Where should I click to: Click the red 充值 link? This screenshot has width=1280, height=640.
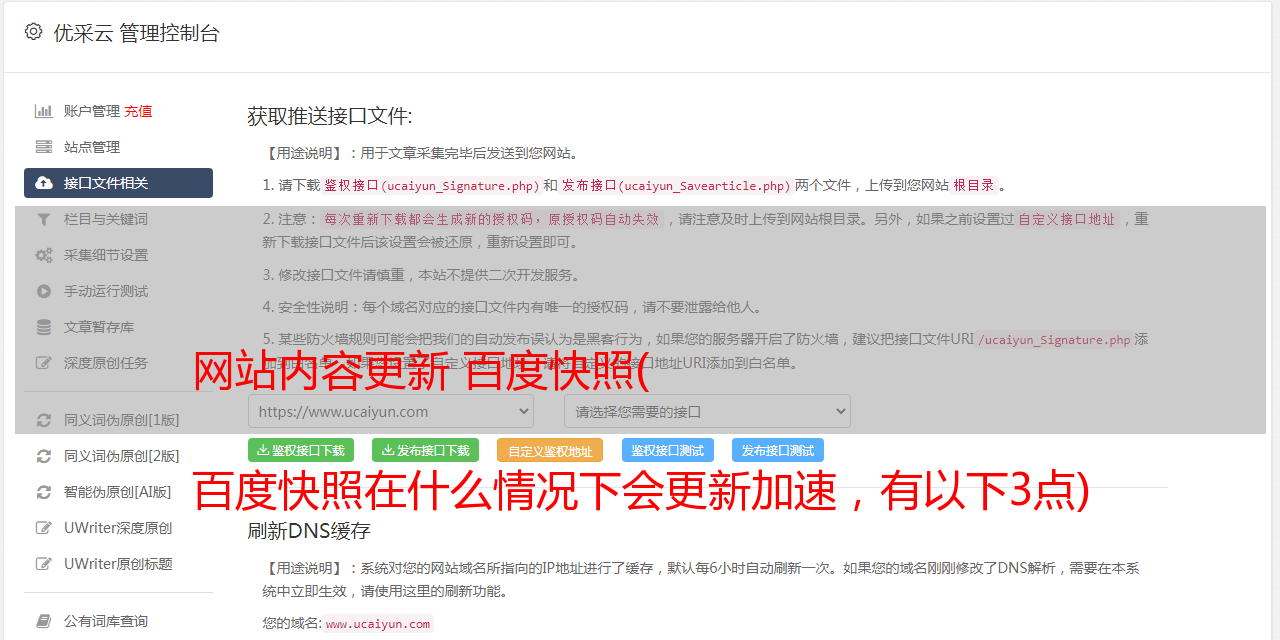pos(138,111)
